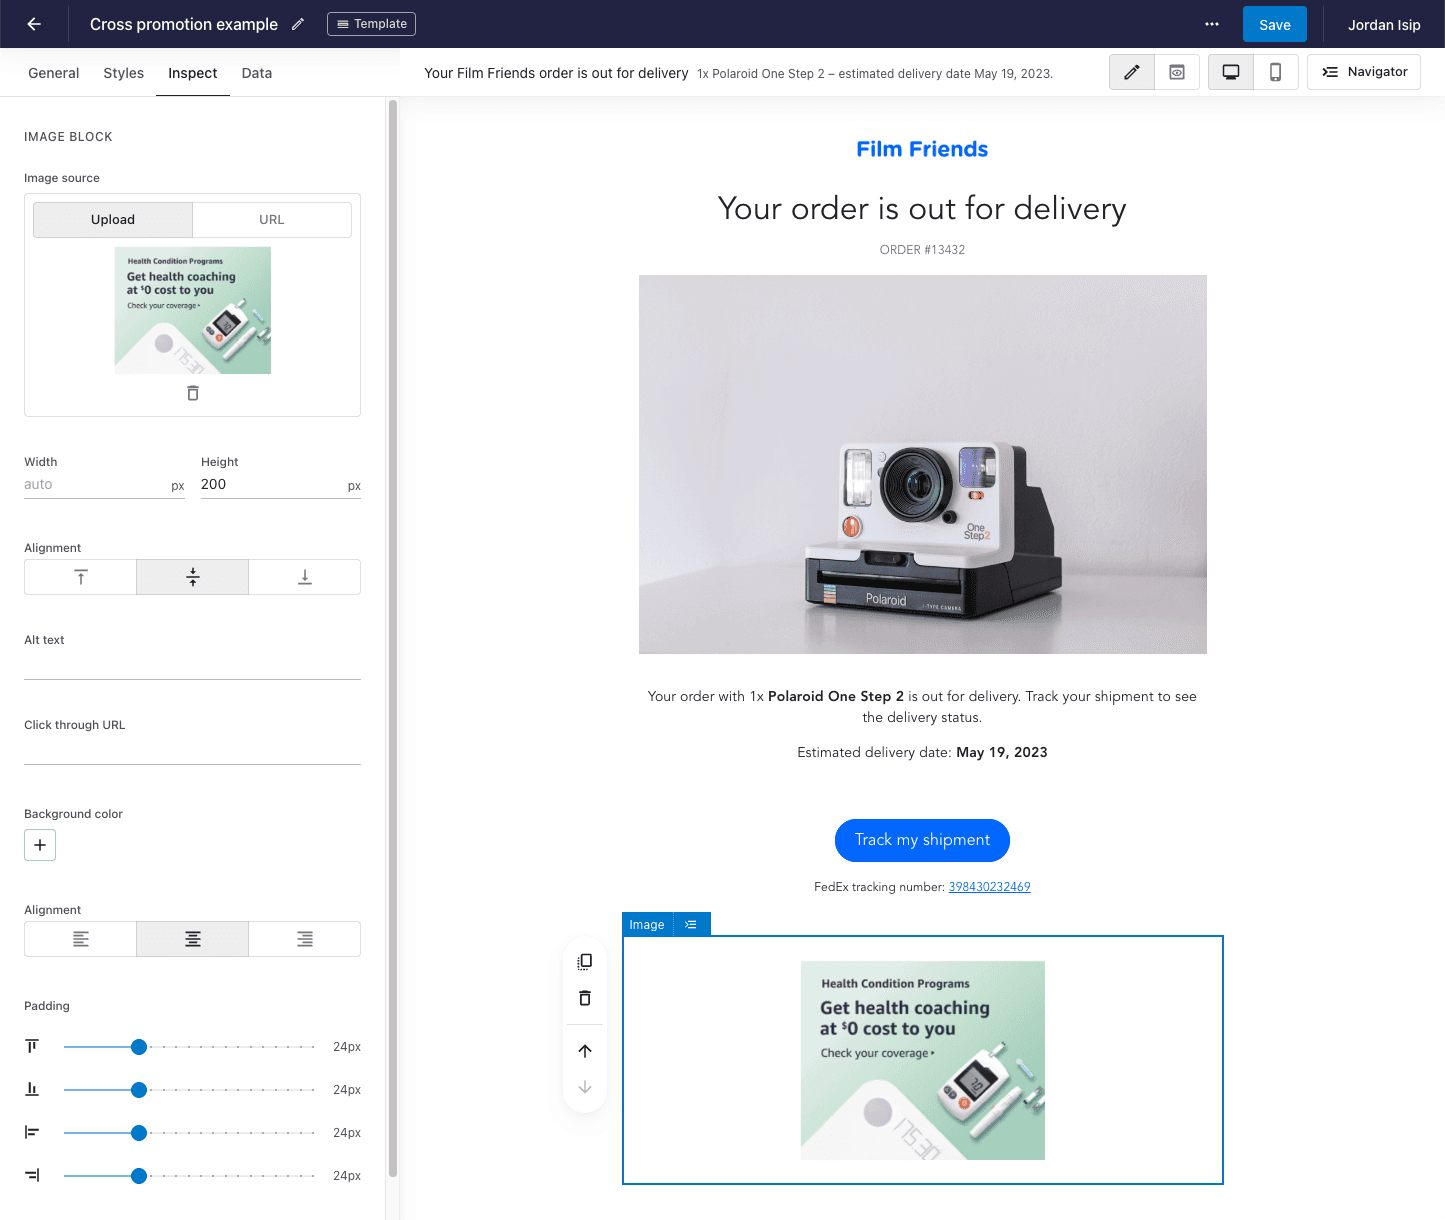Click the email preheader text mentioning May 19, 2023

(875, 73)
